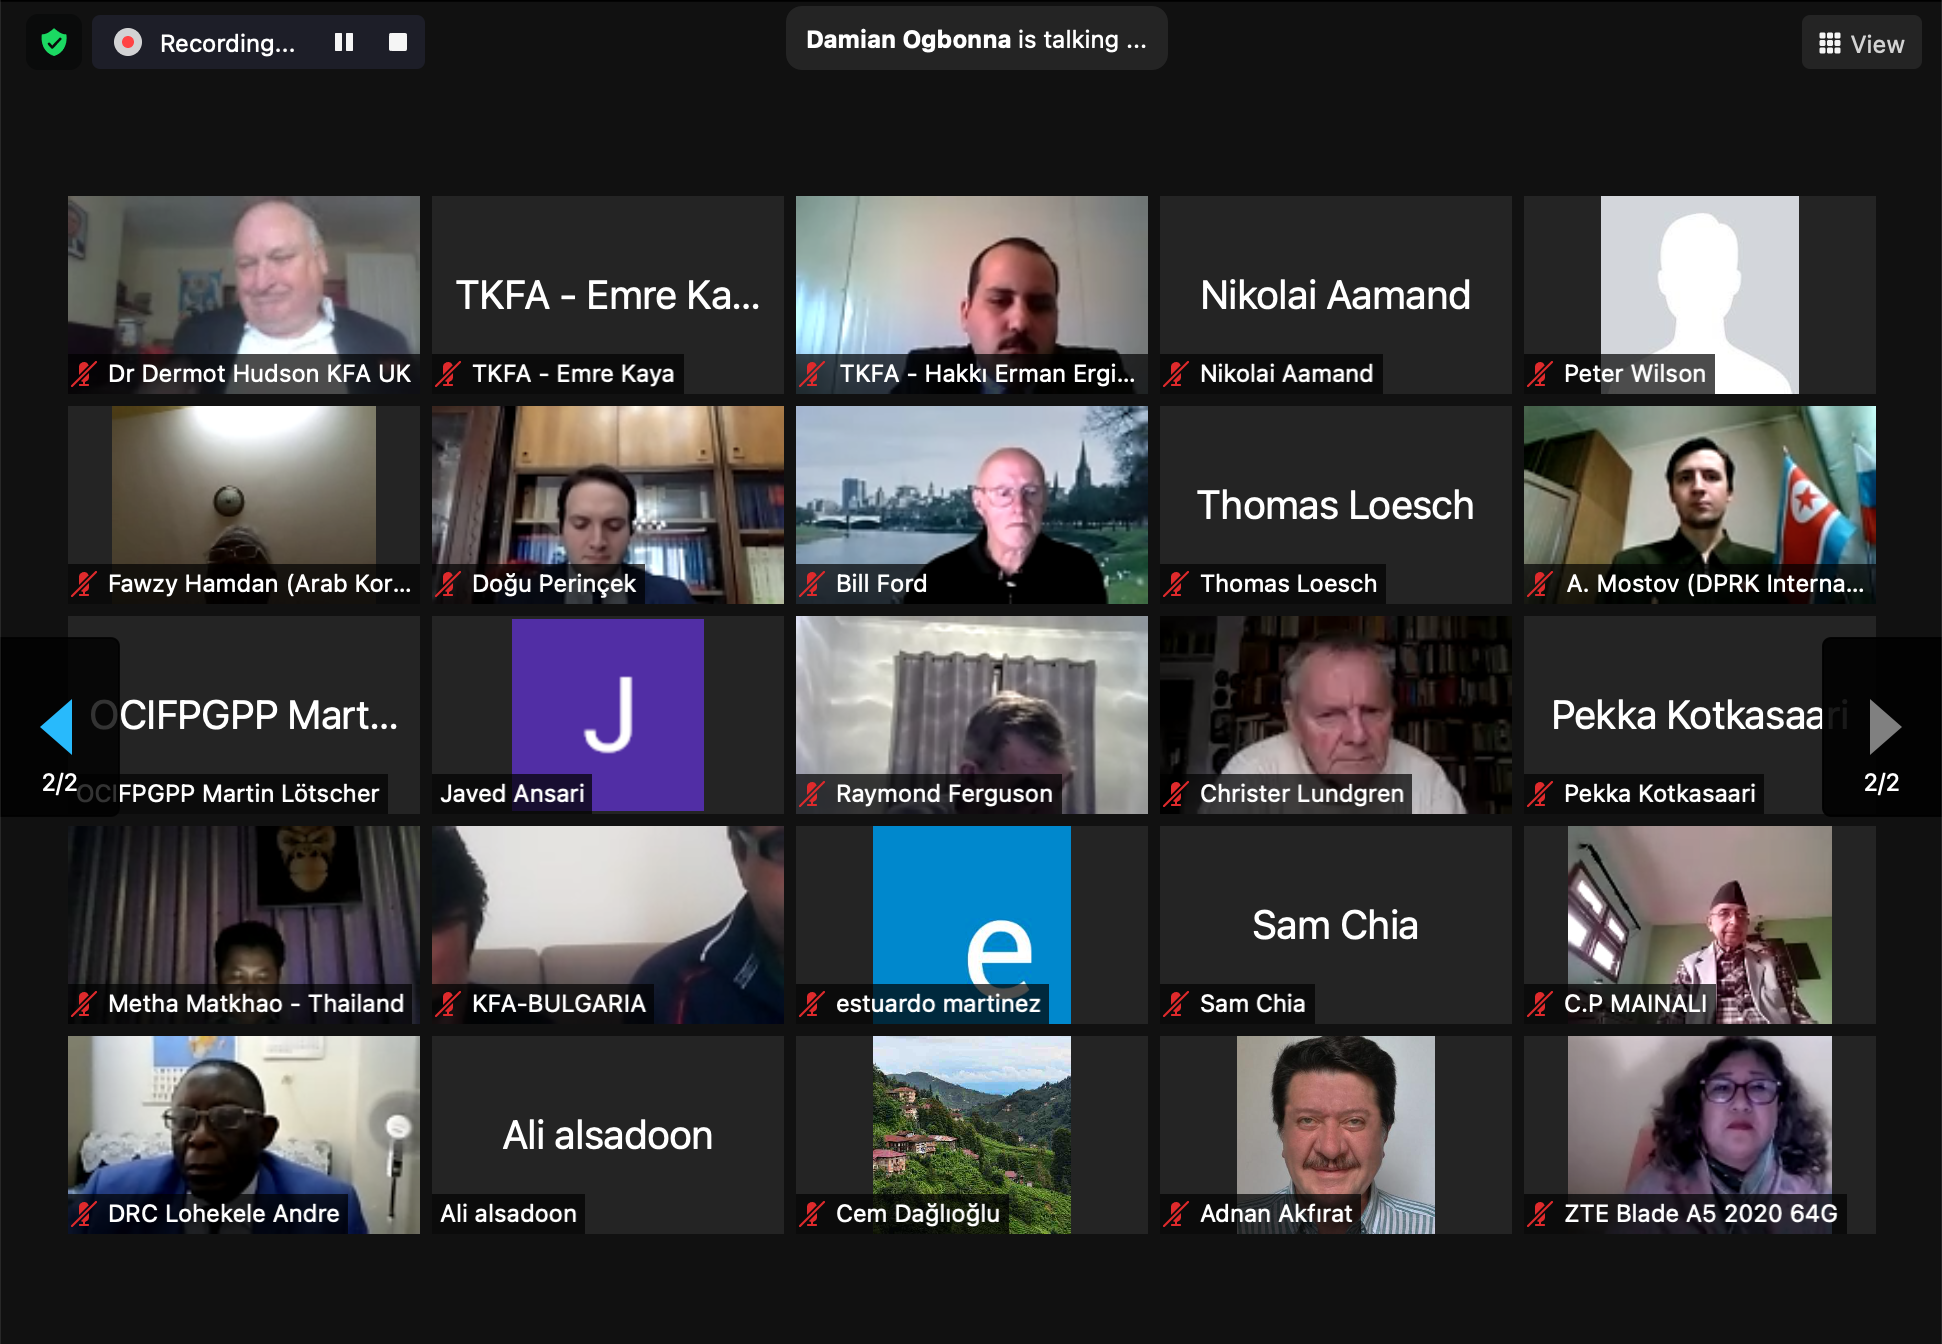Select Javed Ansari's purple J avatar tile
This screenshot has width=1942, height=1344.
click(608, 713)
